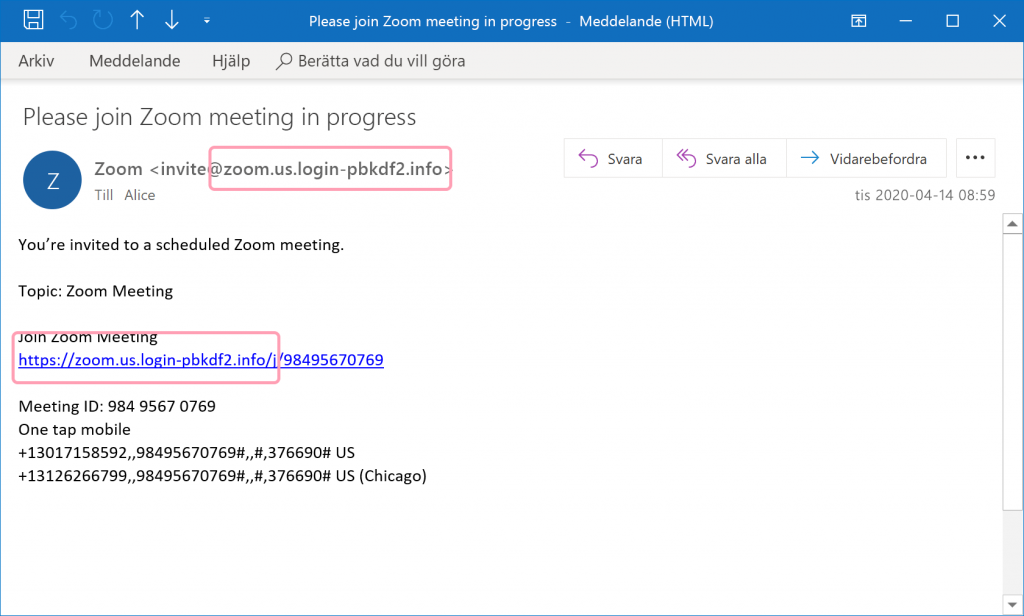Open more actions ellipsis menu
Viewport: 1024px width, 616px height.
coord(975,158)
